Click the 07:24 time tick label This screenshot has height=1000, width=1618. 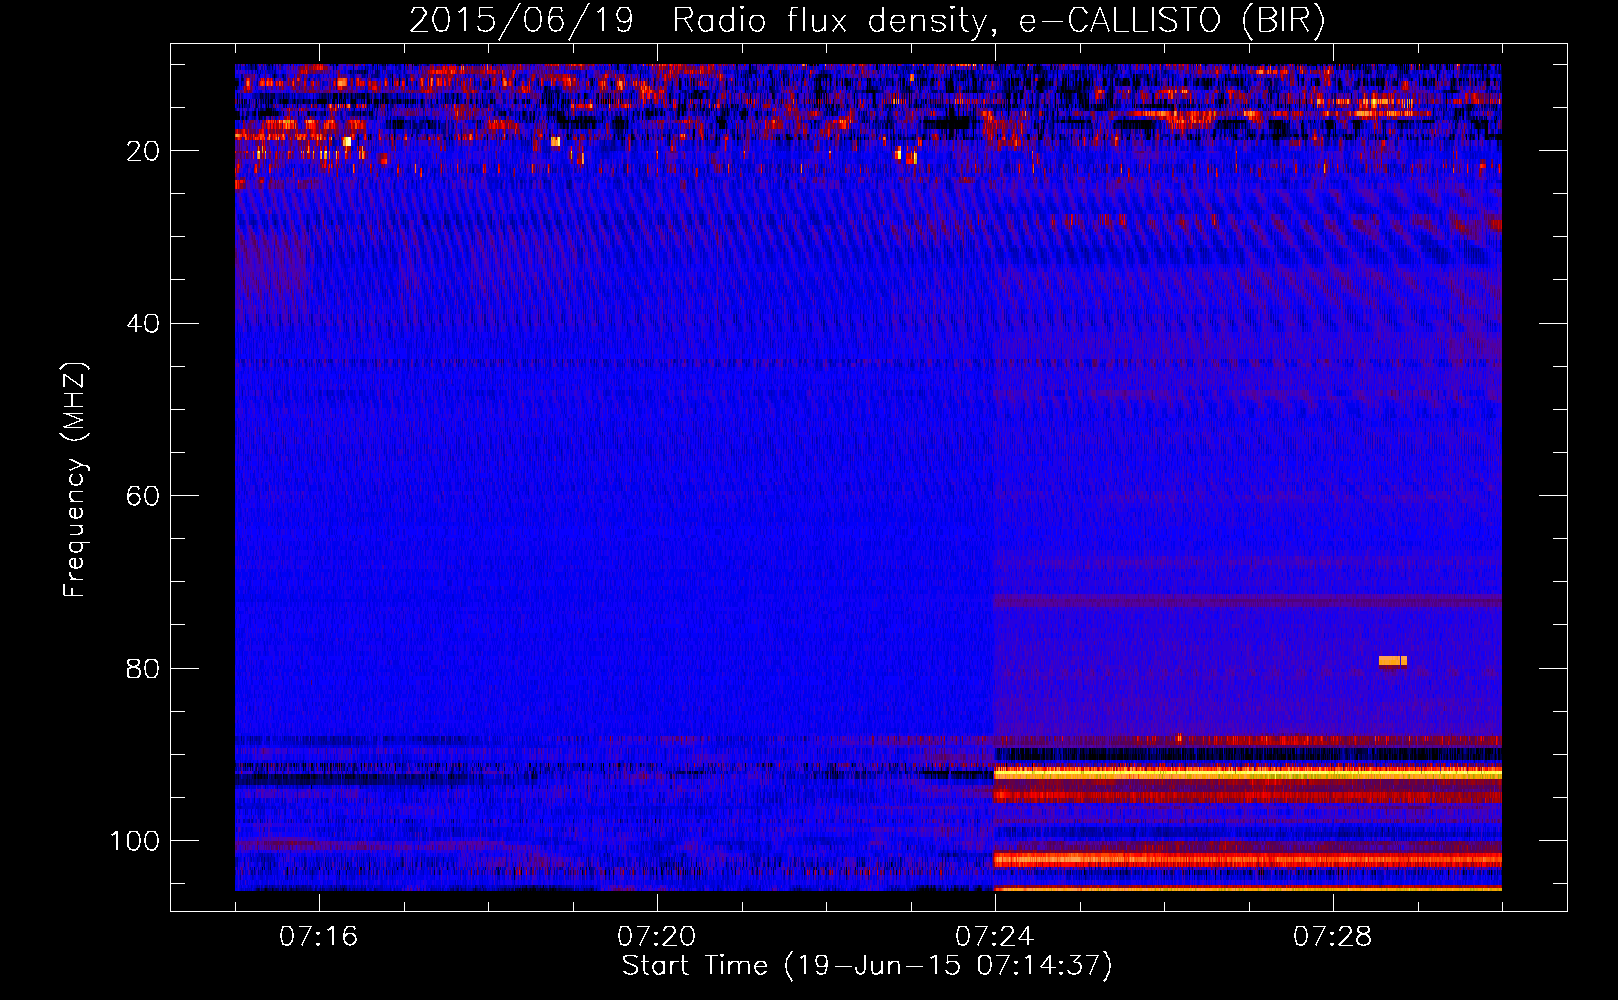[995, 936]
